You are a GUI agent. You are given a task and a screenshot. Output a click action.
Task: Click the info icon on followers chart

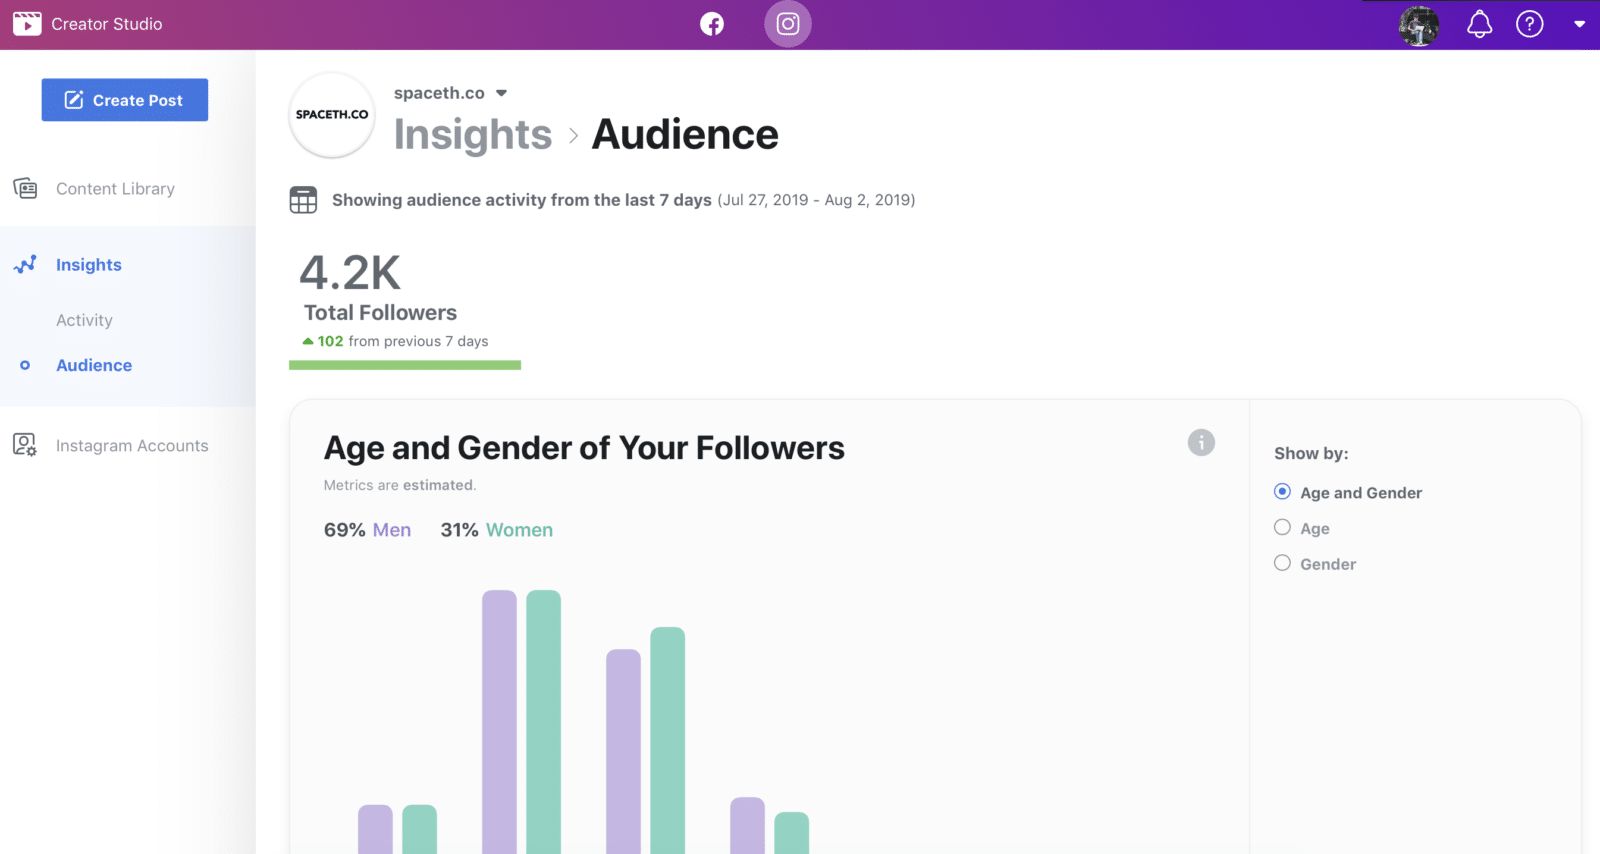(x=1201, y=442)
